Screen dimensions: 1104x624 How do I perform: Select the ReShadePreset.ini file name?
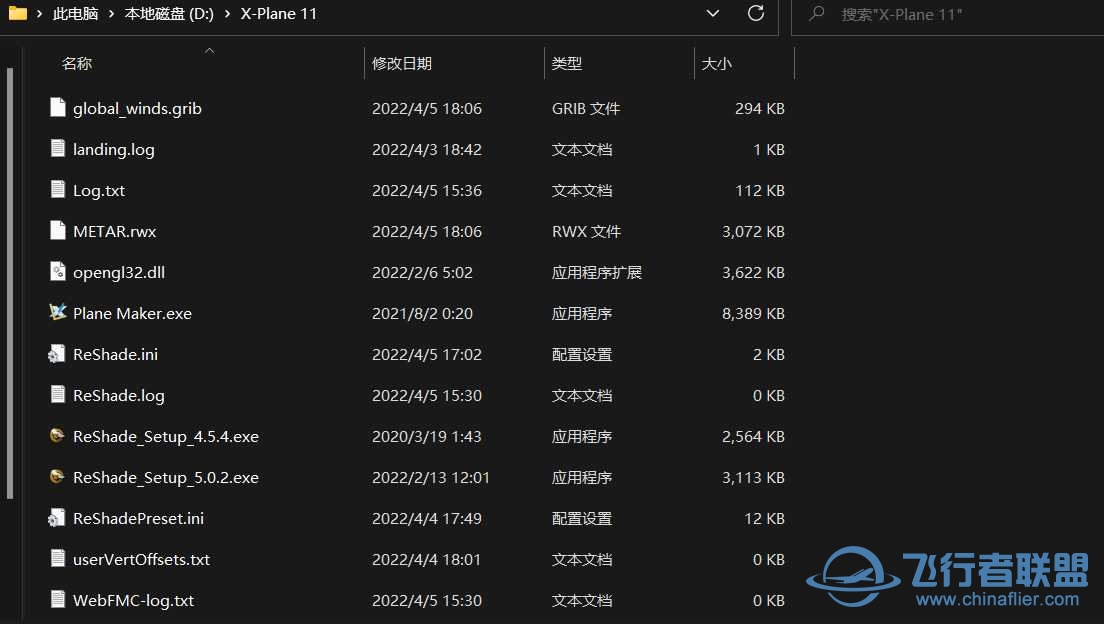coord(139,518)
